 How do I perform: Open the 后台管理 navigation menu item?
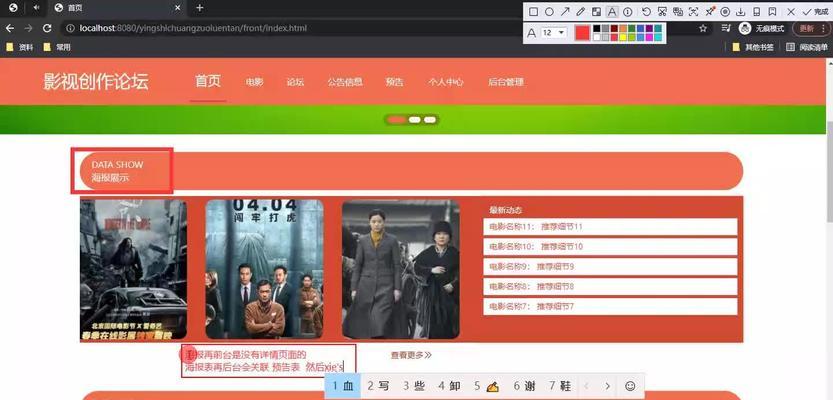[506, 82]
